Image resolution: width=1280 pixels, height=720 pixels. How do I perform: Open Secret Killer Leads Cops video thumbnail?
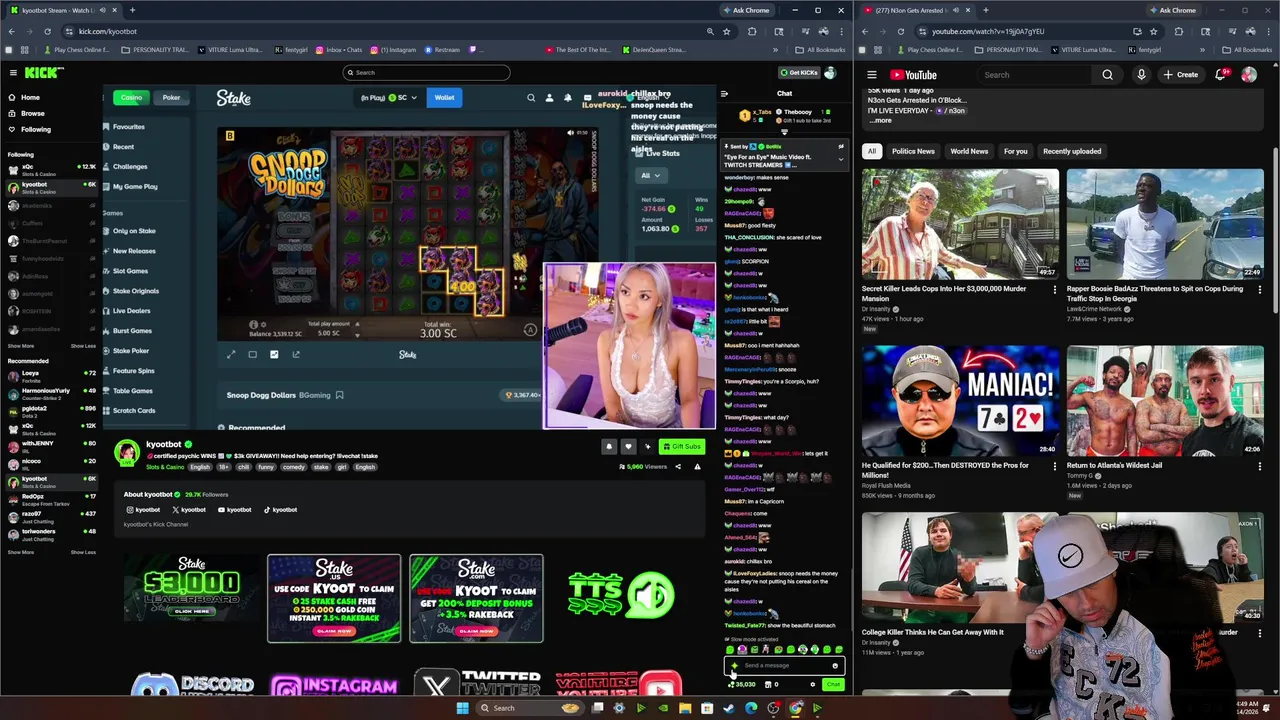click(960, 224)
